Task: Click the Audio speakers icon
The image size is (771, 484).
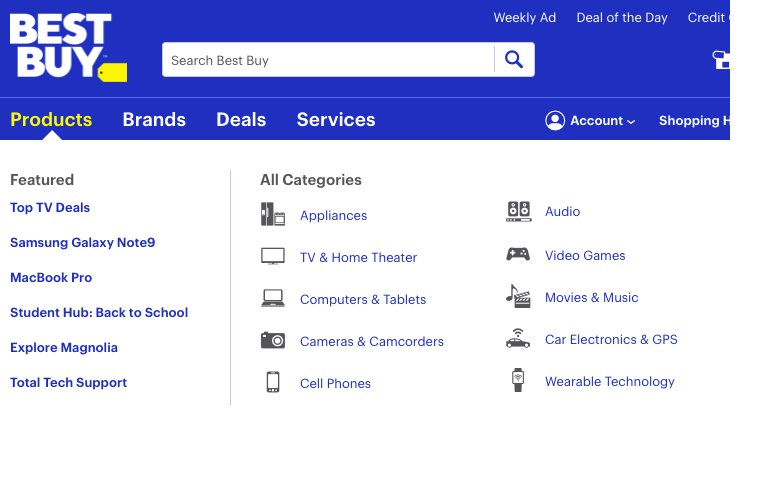Action: coord(519,212)
